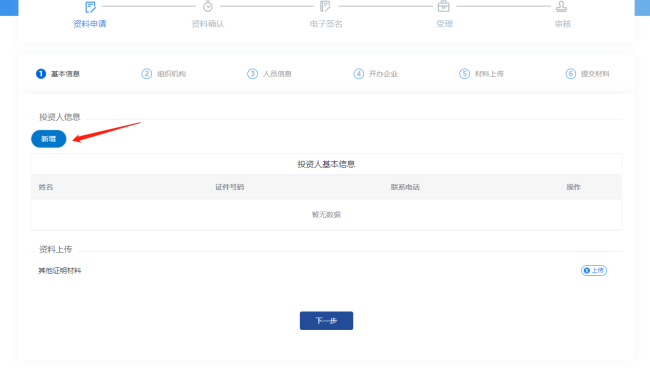
Task: Click the 受理 label text
Action: coord(444,24)
